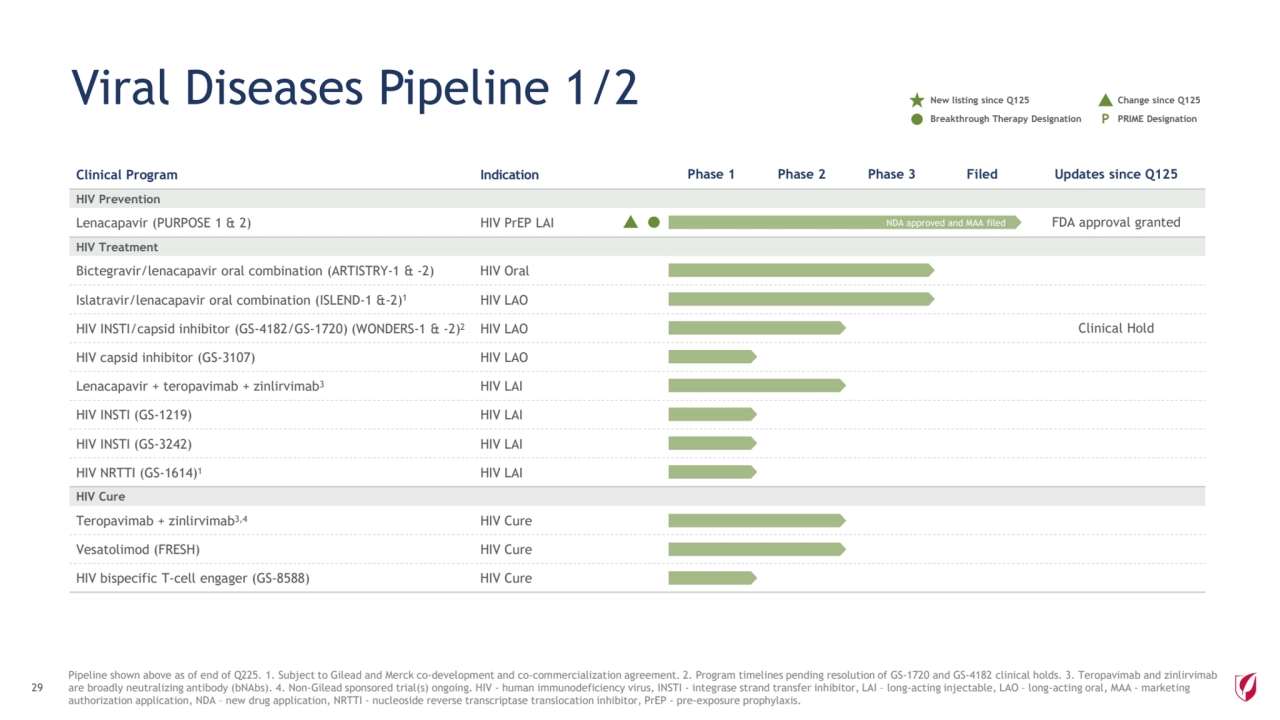
Task: Click the Filed column header
Action: tap(982, 174)
